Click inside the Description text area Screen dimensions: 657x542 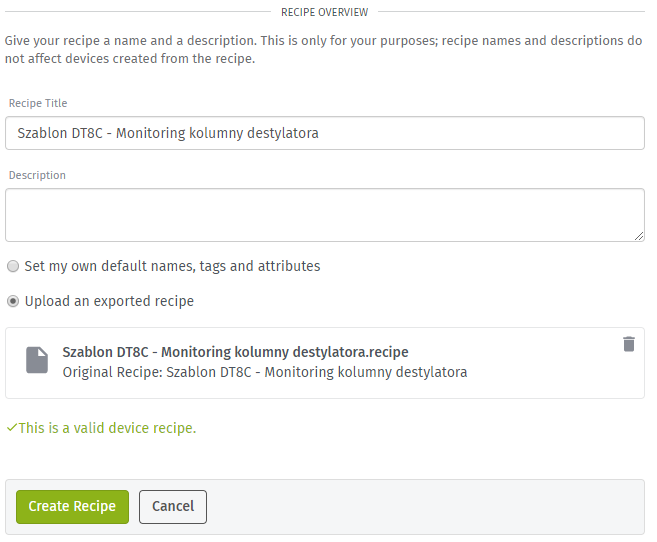[325, 215]
